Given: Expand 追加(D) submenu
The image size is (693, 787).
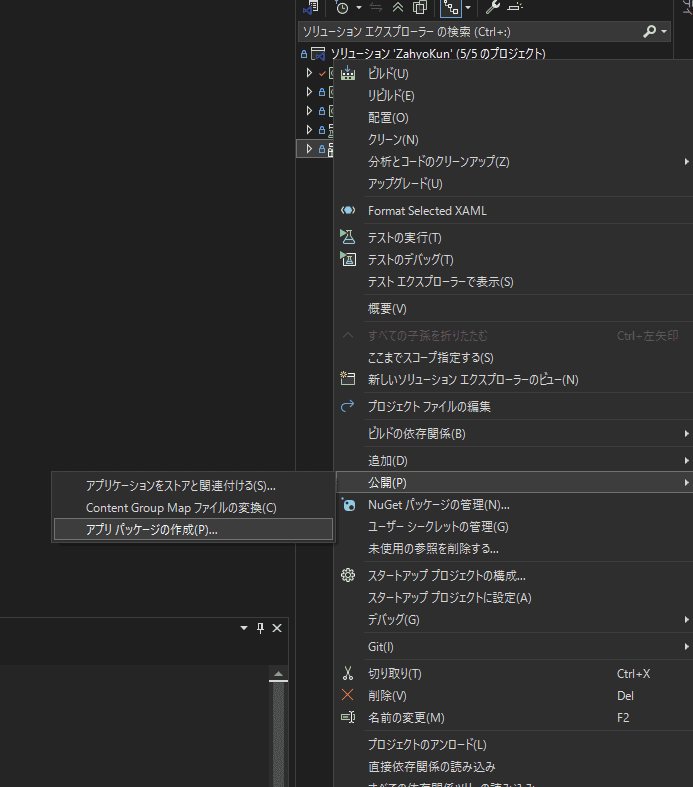Looking at the screenshot, I should click(514, 460).
